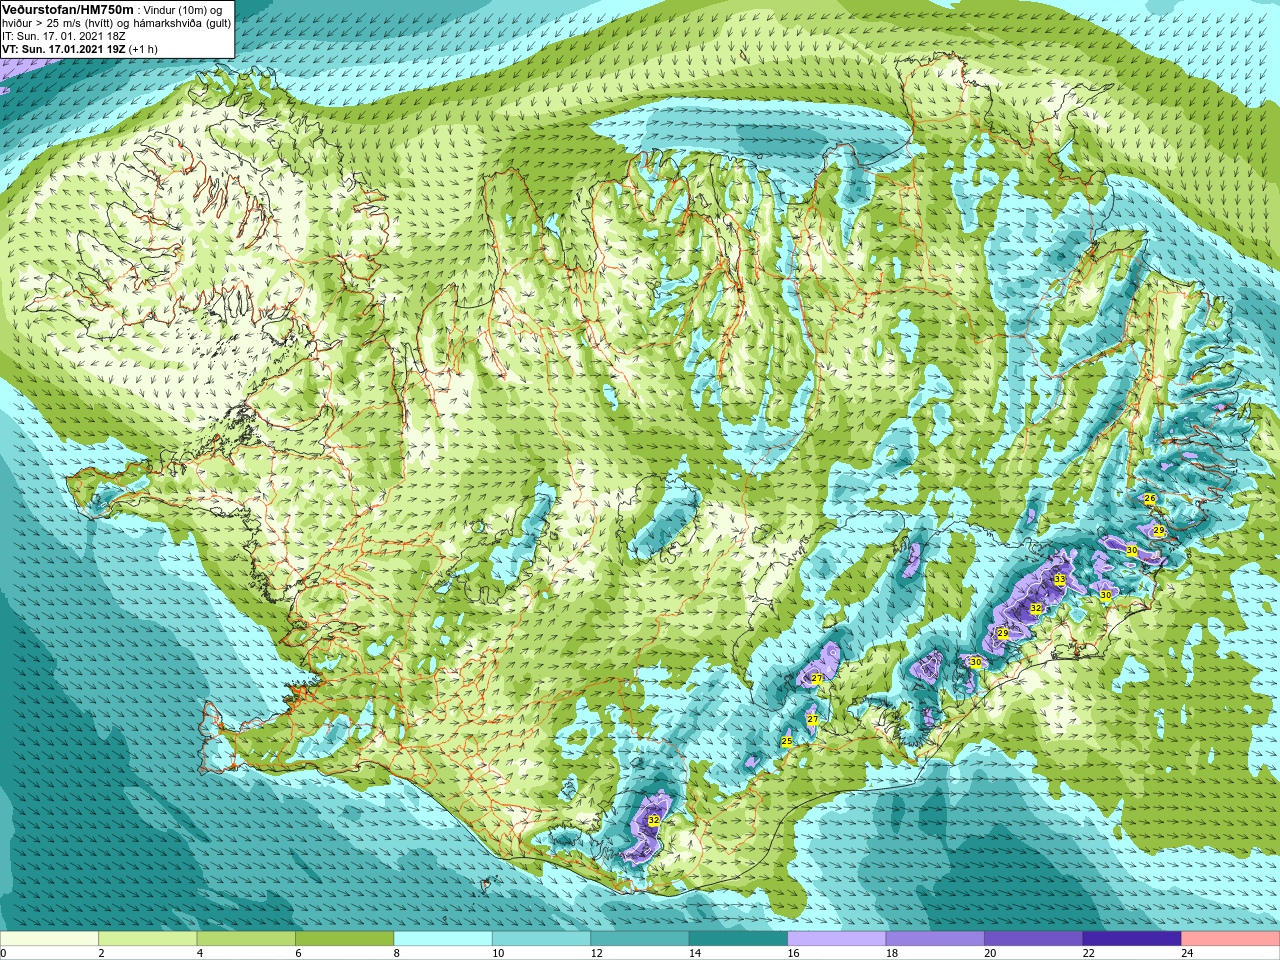This screenshot has width=1280, height=960.
Task: Click the 'VT: Sun. 17.01.2021 19Z (+1 h)' line
Action: tap(80, 48)
